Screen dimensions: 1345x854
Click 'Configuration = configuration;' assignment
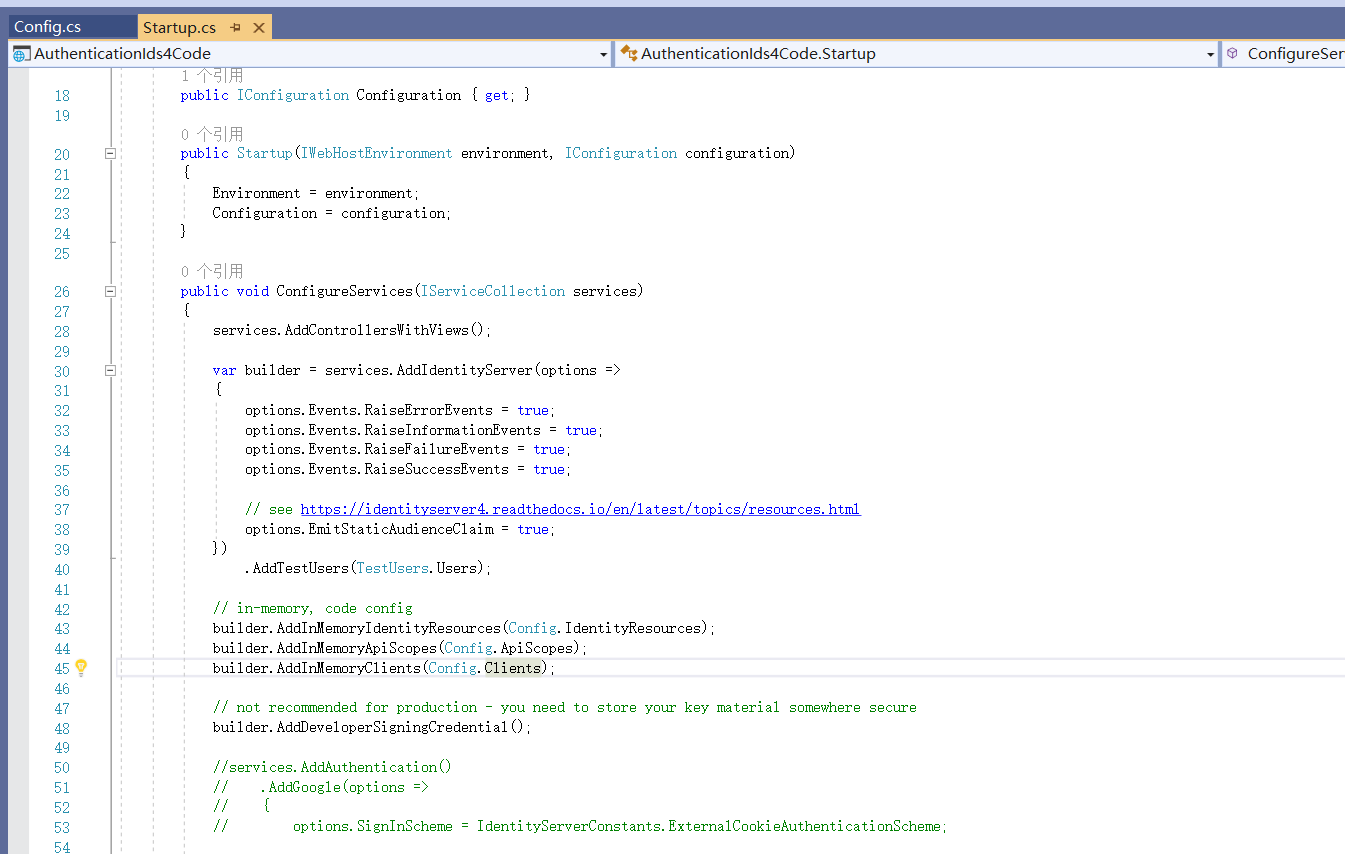332,213
